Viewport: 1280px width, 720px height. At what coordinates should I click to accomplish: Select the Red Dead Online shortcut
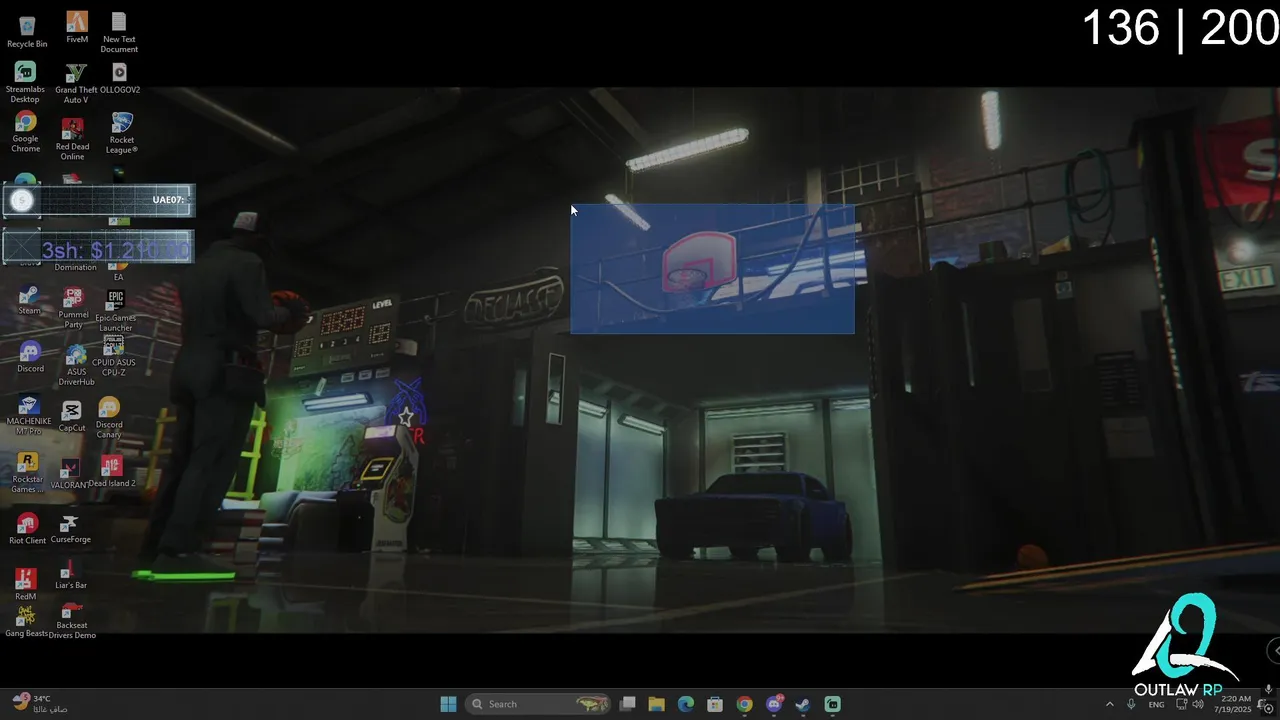pos(72,139)
